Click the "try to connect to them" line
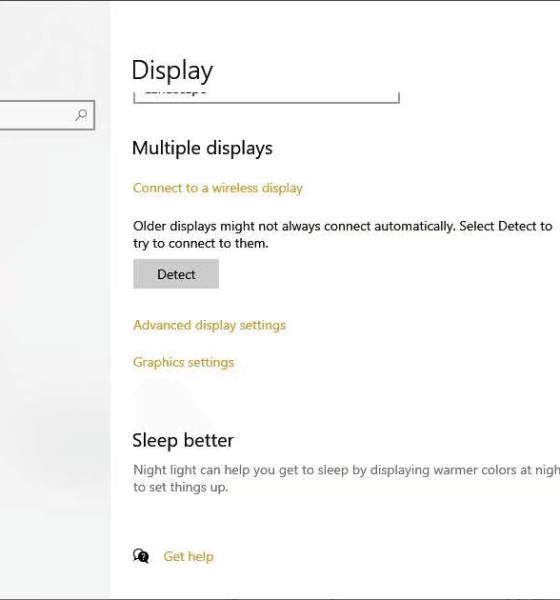 tap(201, 243)
